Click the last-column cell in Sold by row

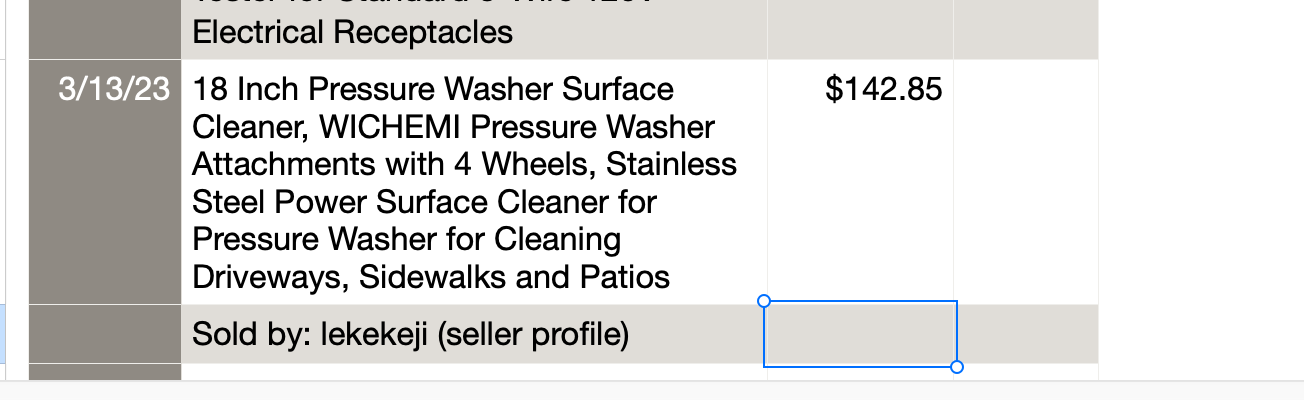pos(1028,334)
